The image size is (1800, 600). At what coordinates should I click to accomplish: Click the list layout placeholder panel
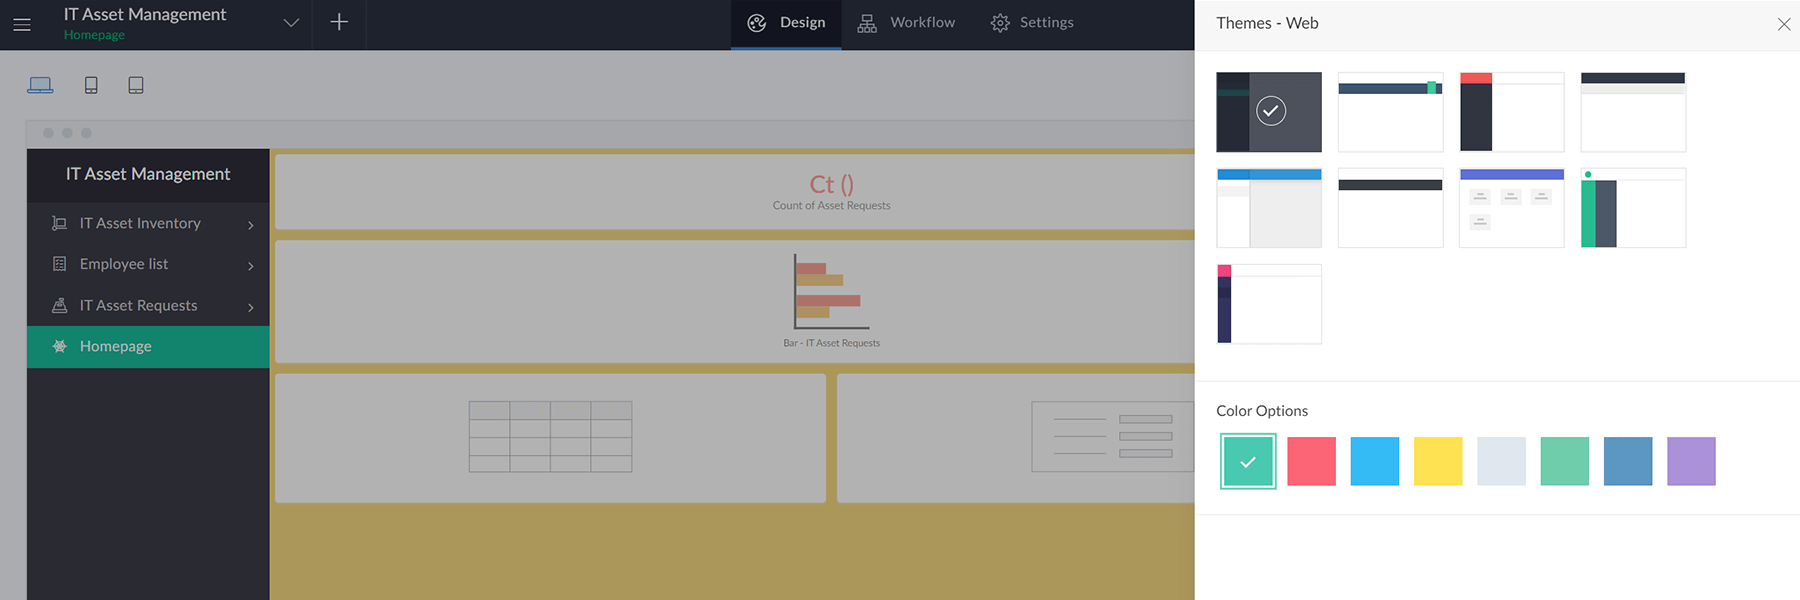coord(1016,438)
